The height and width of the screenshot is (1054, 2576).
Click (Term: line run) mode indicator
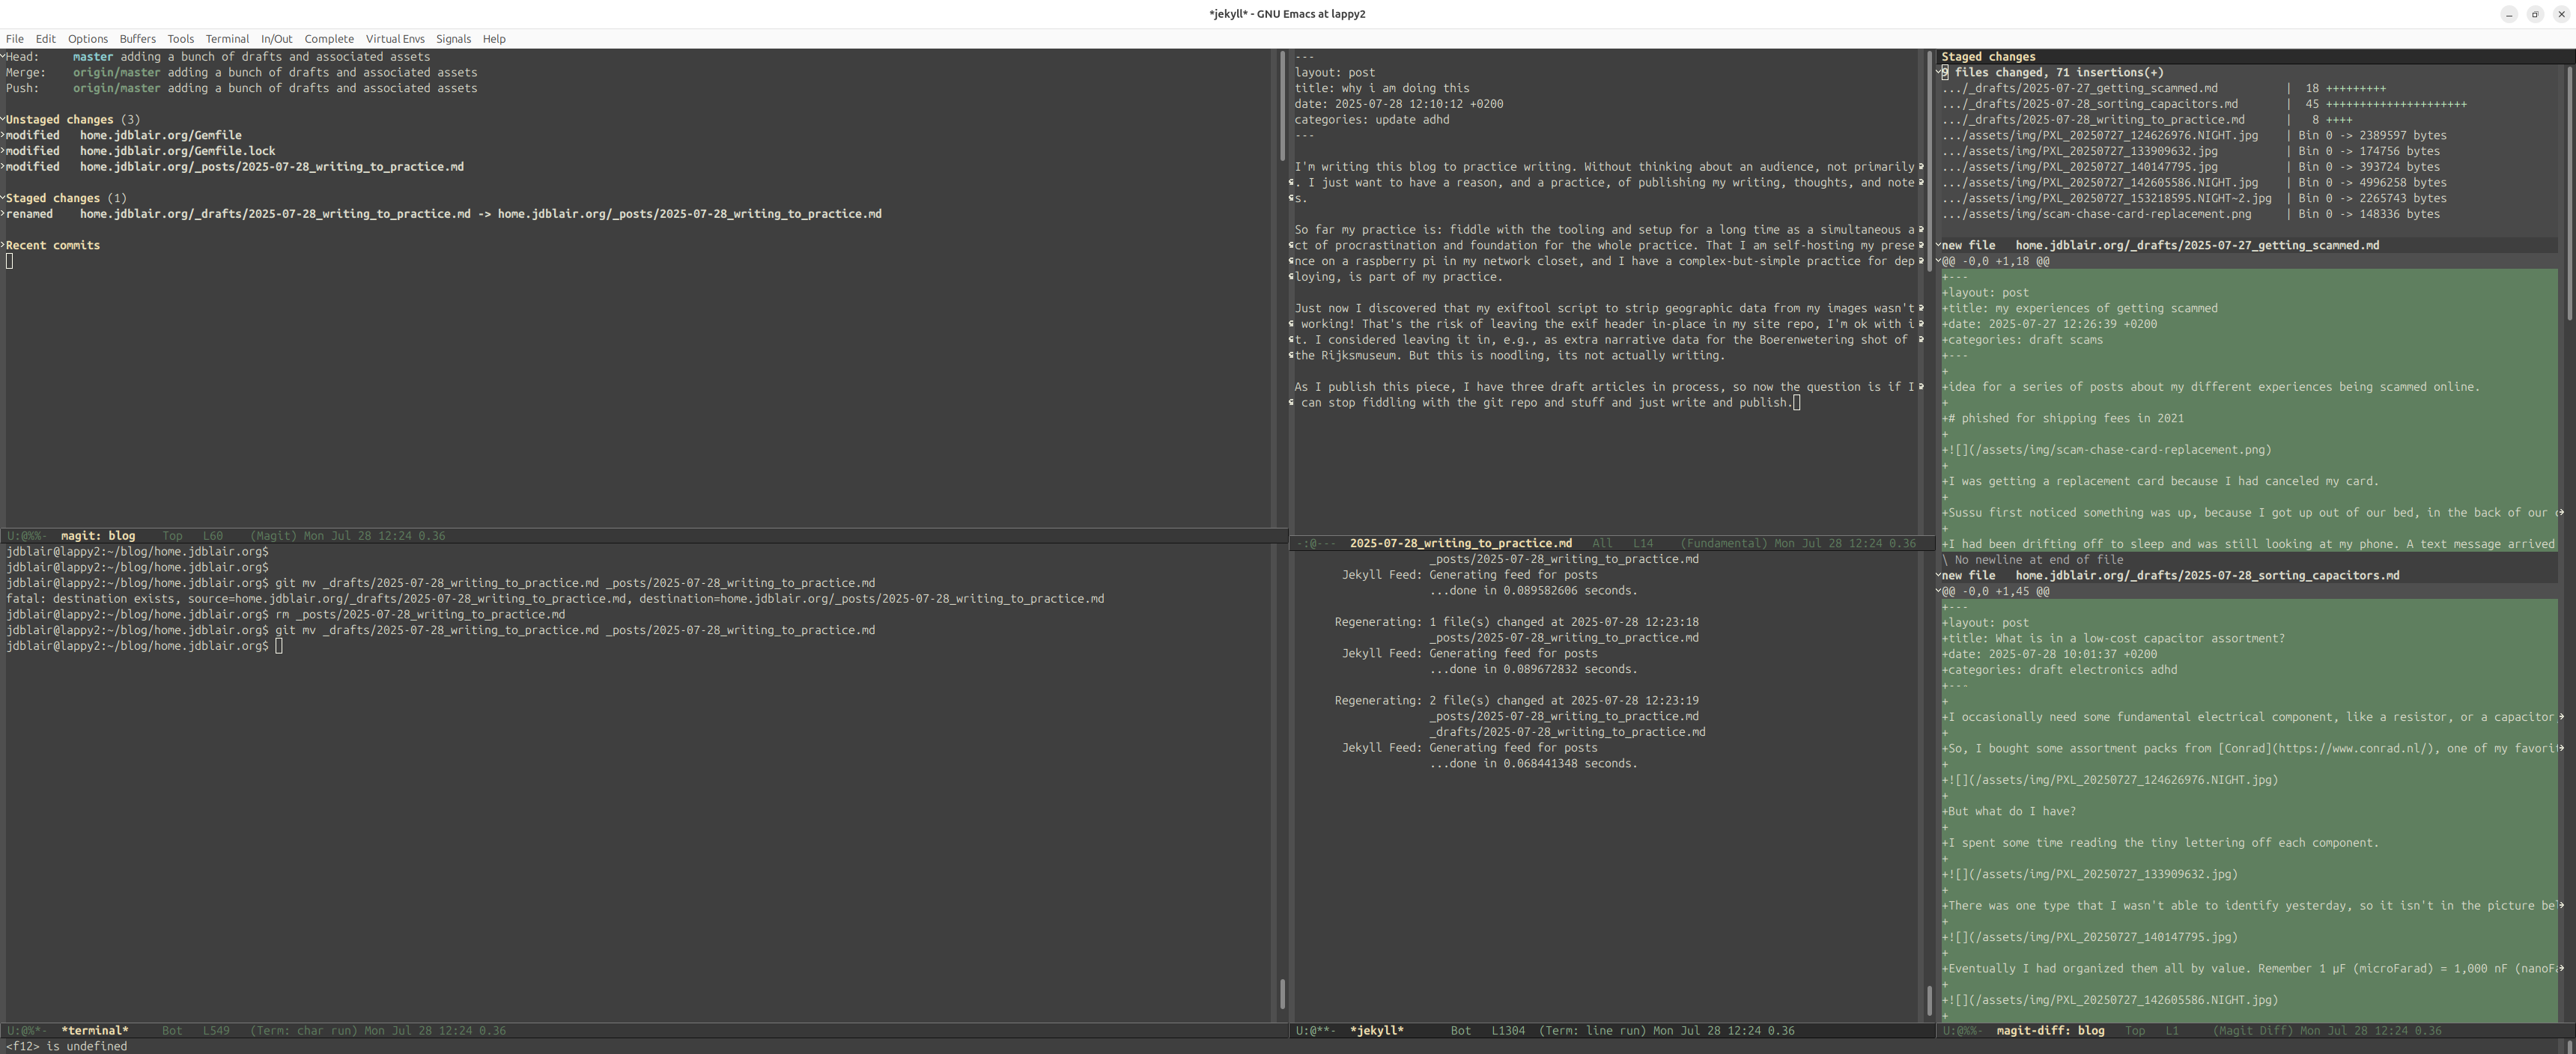[x=1592, y=1030]
